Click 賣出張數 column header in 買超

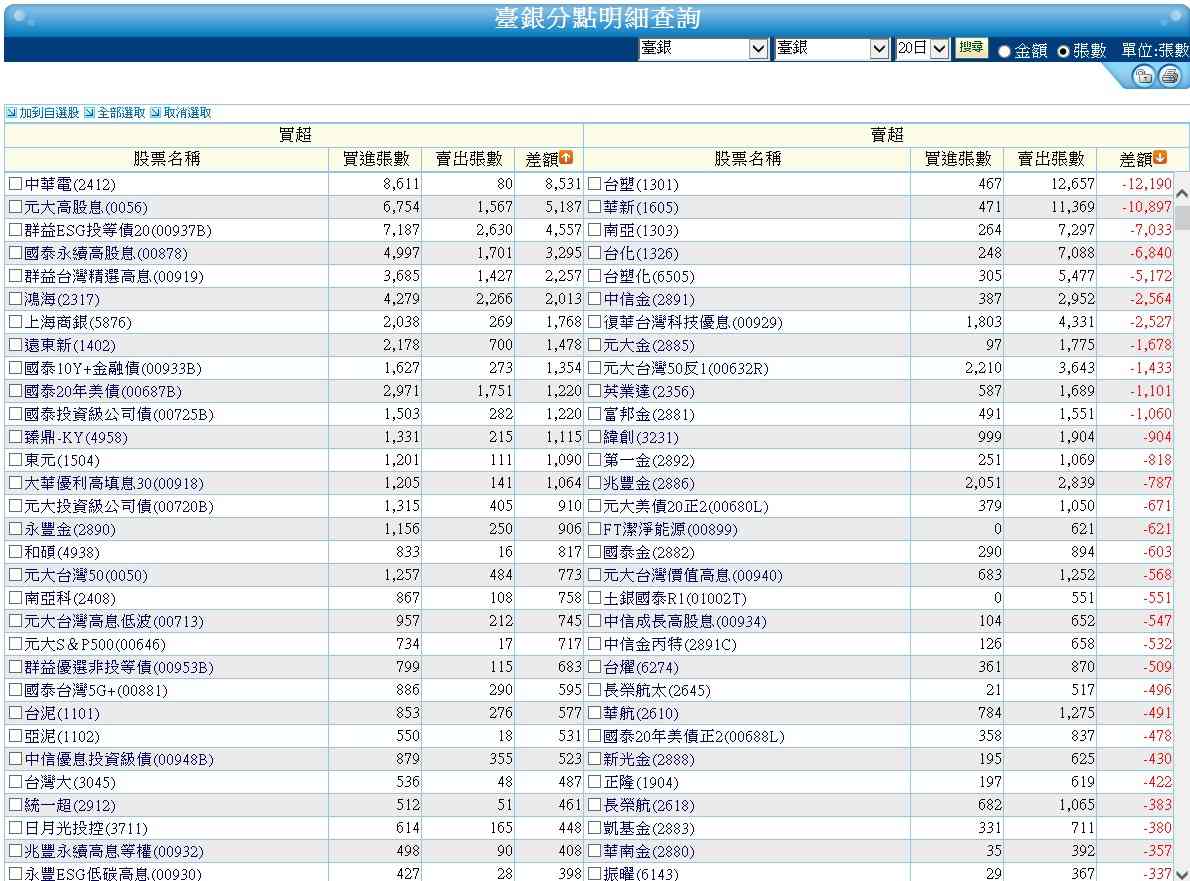click(x=468, y=159)
